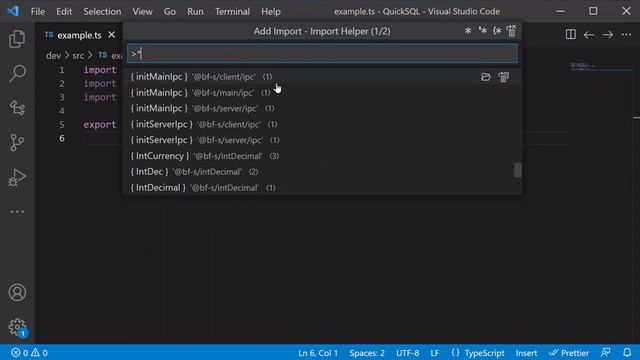
Task: Click the export keyword on line 5
Action: pos(100,124)
